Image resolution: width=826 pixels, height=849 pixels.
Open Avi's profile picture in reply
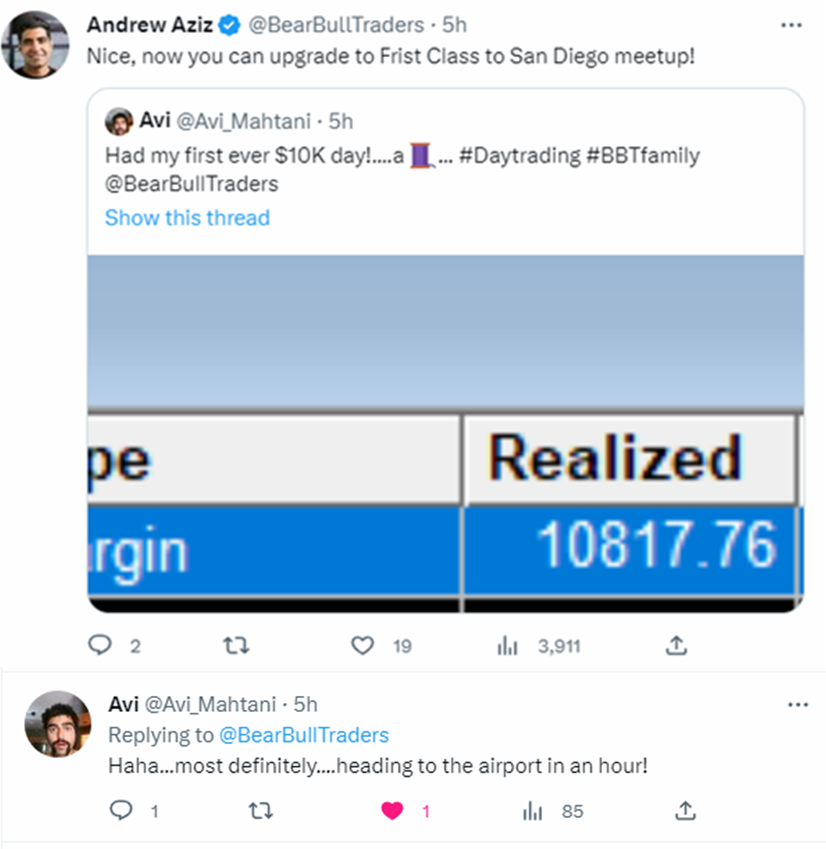click(x=57, y=723)
